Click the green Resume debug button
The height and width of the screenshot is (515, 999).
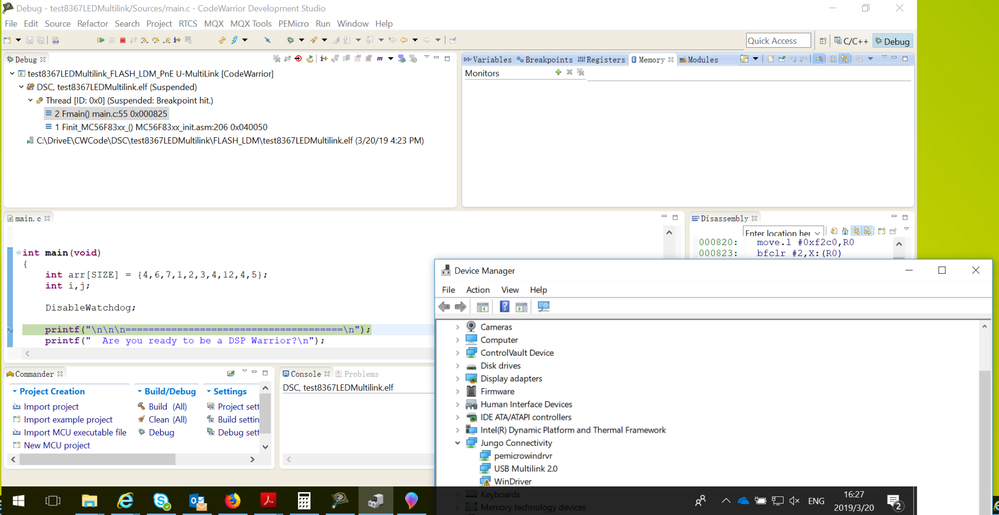click(100, 40)
